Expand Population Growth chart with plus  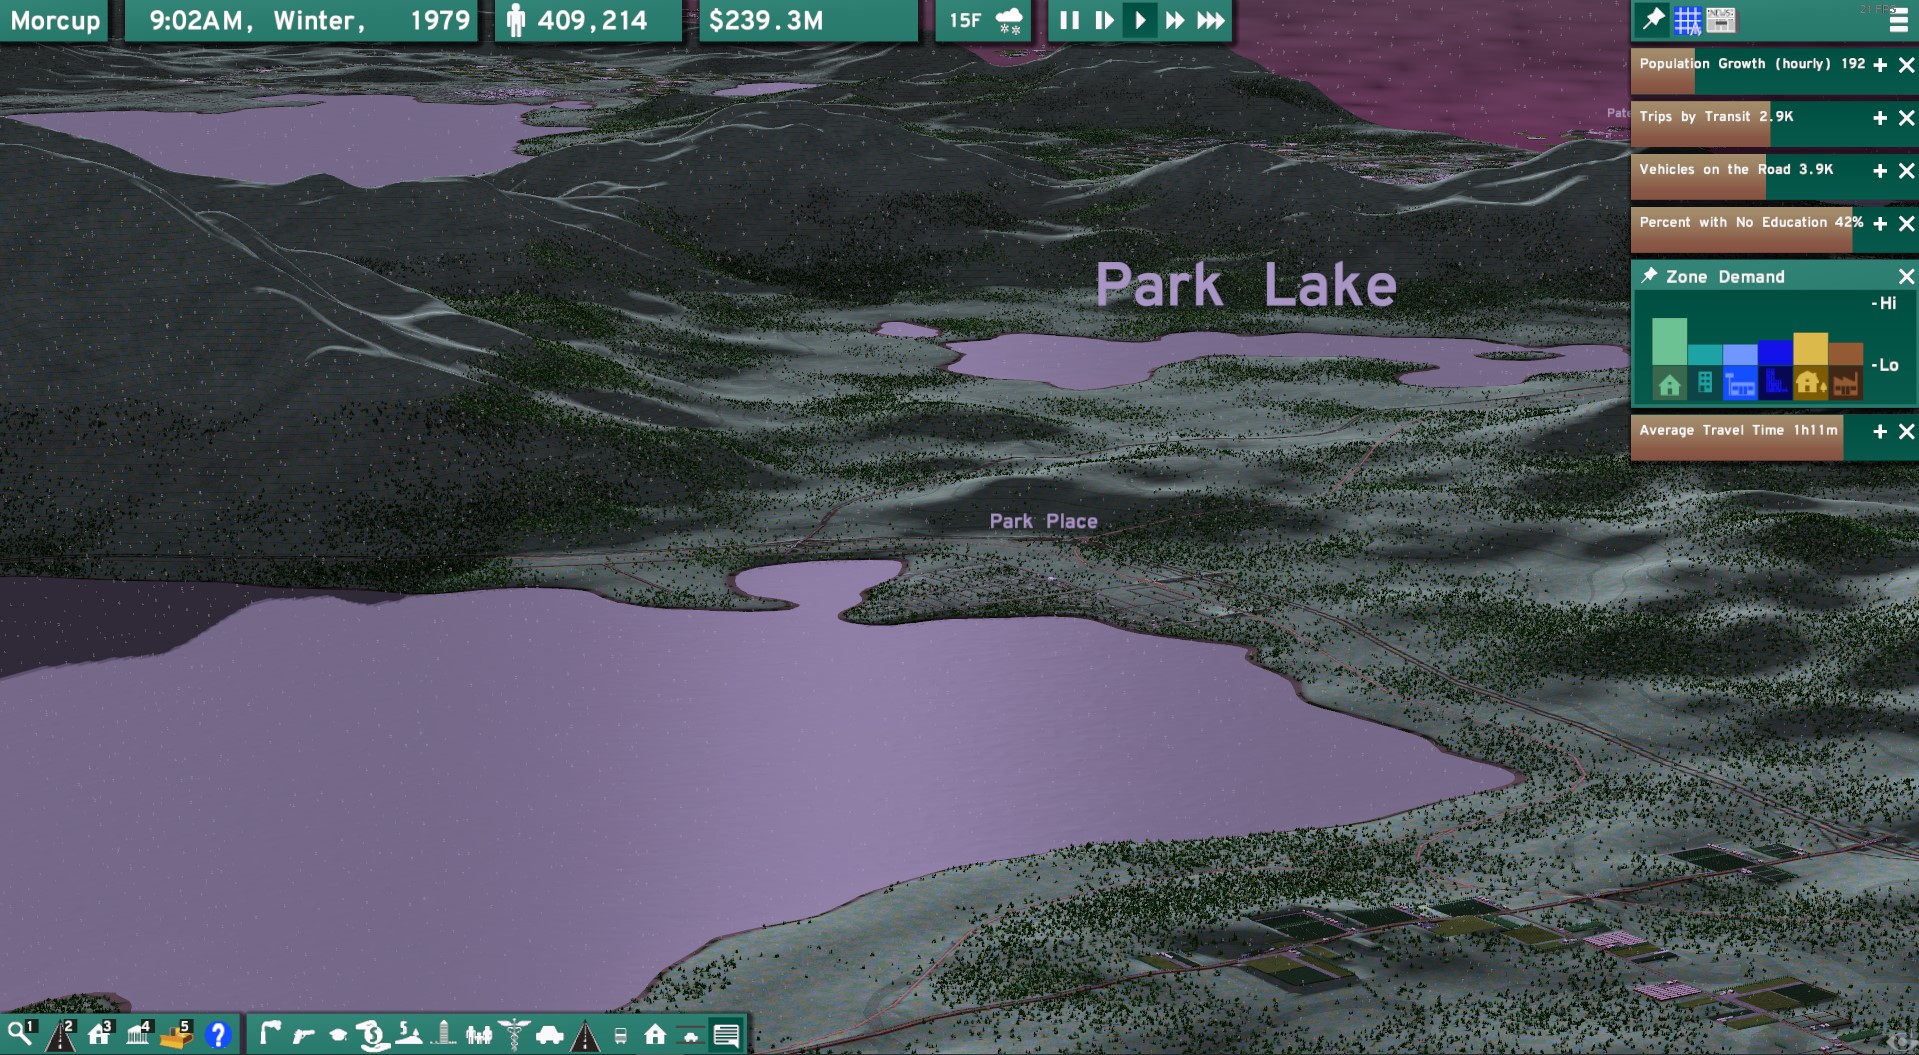tap(1880, 65)
